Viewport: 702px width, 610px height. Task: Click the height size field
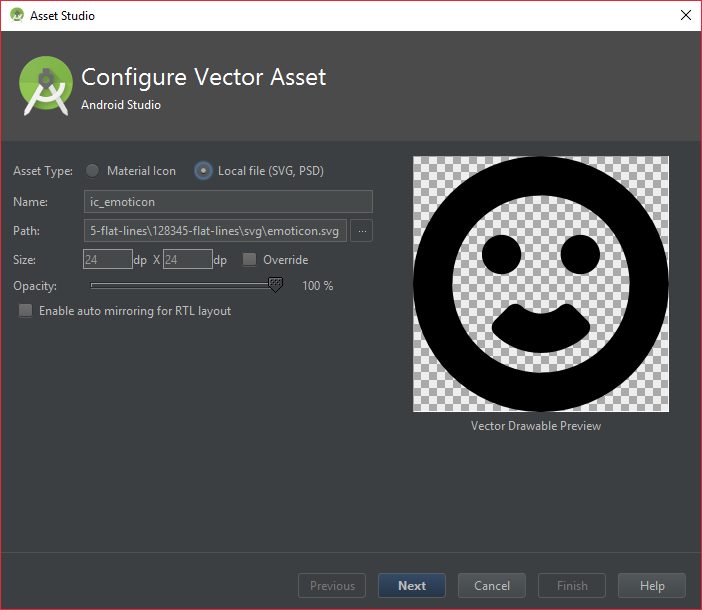[188, 259]
